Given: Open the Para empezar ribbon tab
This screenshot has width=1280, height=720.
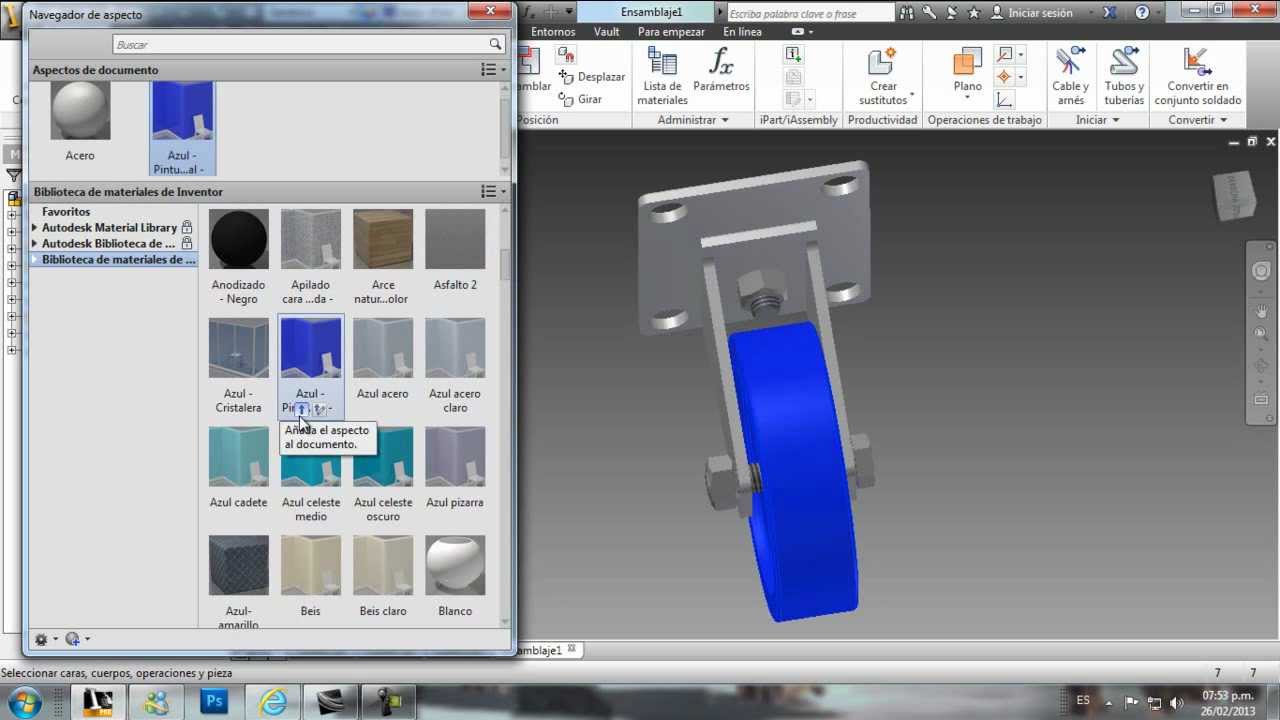Looking at the screenshot, I should coord(671,32).
